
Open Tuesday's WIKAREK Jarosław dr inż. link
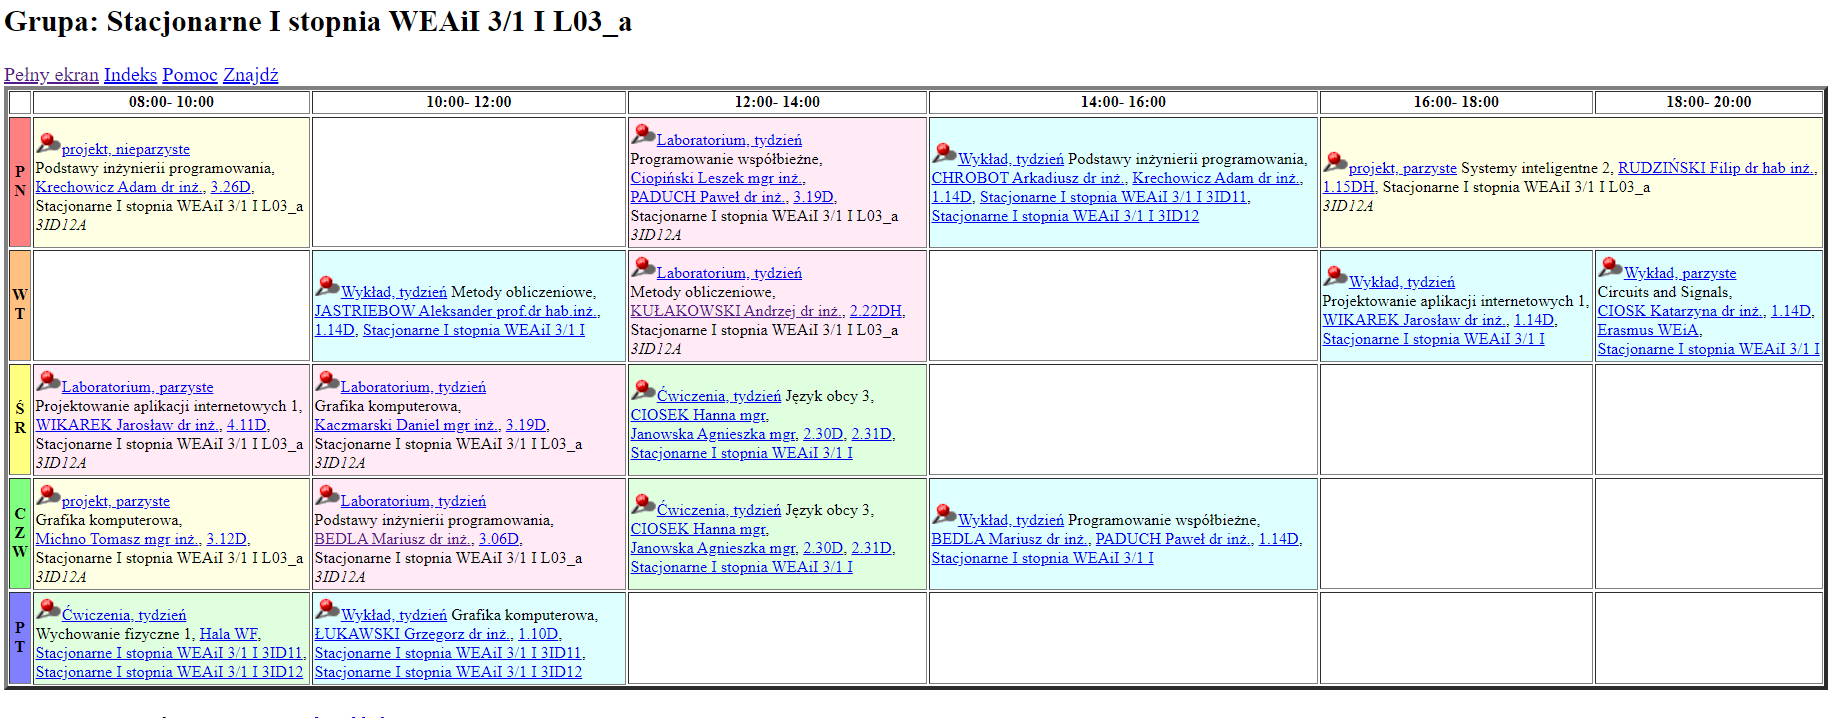(x=1414, y=320)
